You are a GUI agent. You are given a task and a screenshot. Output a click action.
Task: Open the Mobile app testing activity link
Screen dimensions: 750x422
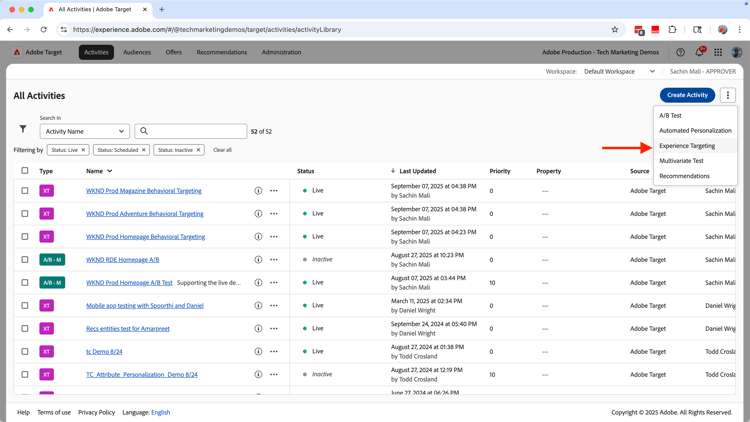pos(145,306)
